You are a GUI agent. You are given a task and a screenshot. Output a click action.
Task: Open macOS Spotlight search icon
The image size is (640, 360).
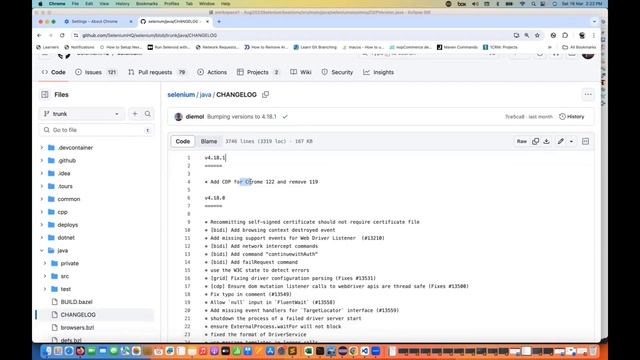[533, 4]
